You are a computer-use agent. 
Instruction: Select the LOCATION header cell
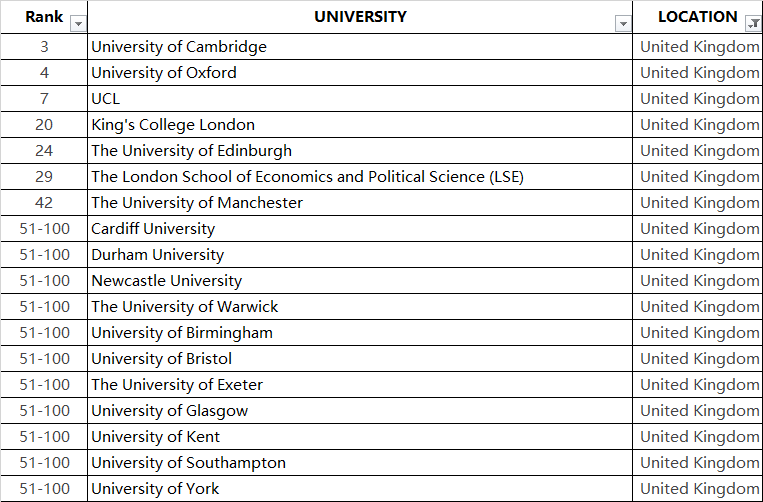[x=696, y=17]
